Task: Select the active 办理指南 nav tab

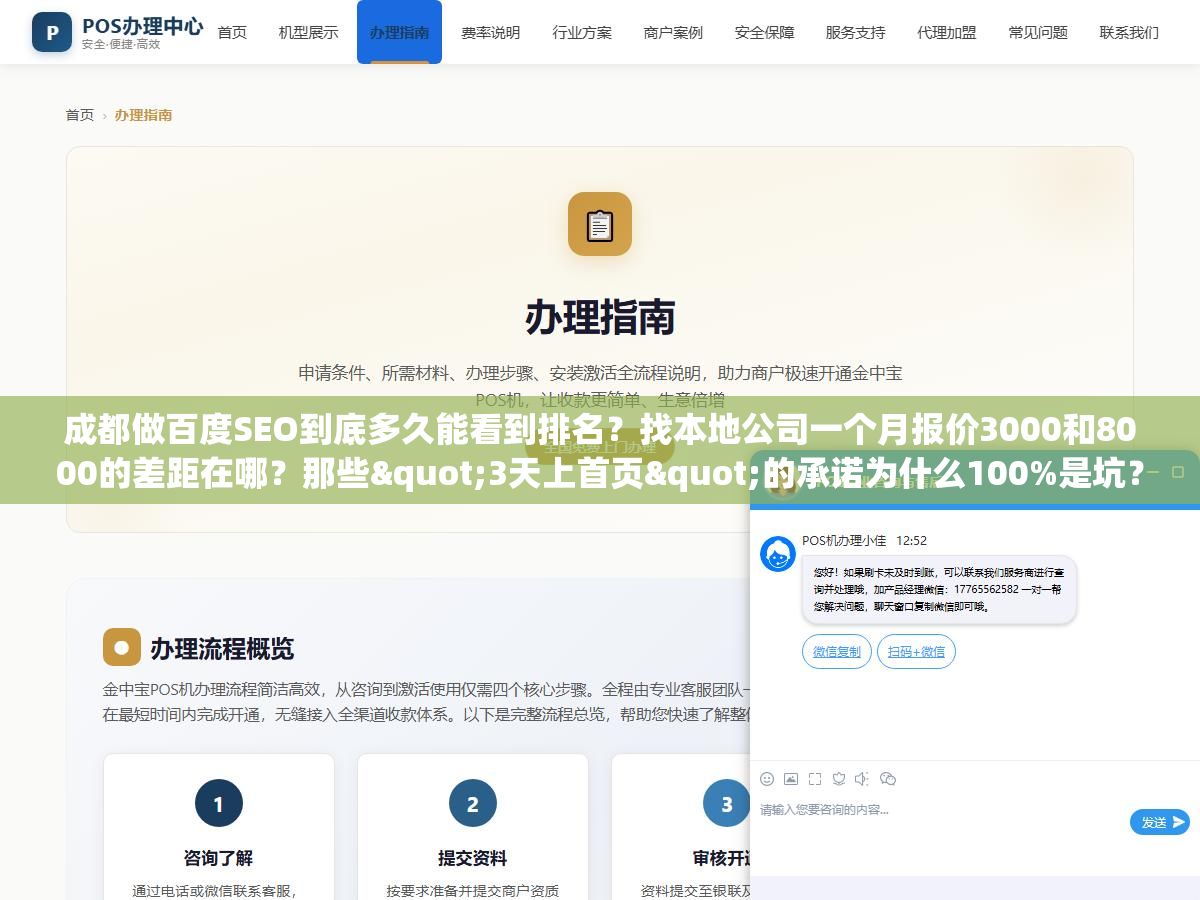Action: click(399, 32)
